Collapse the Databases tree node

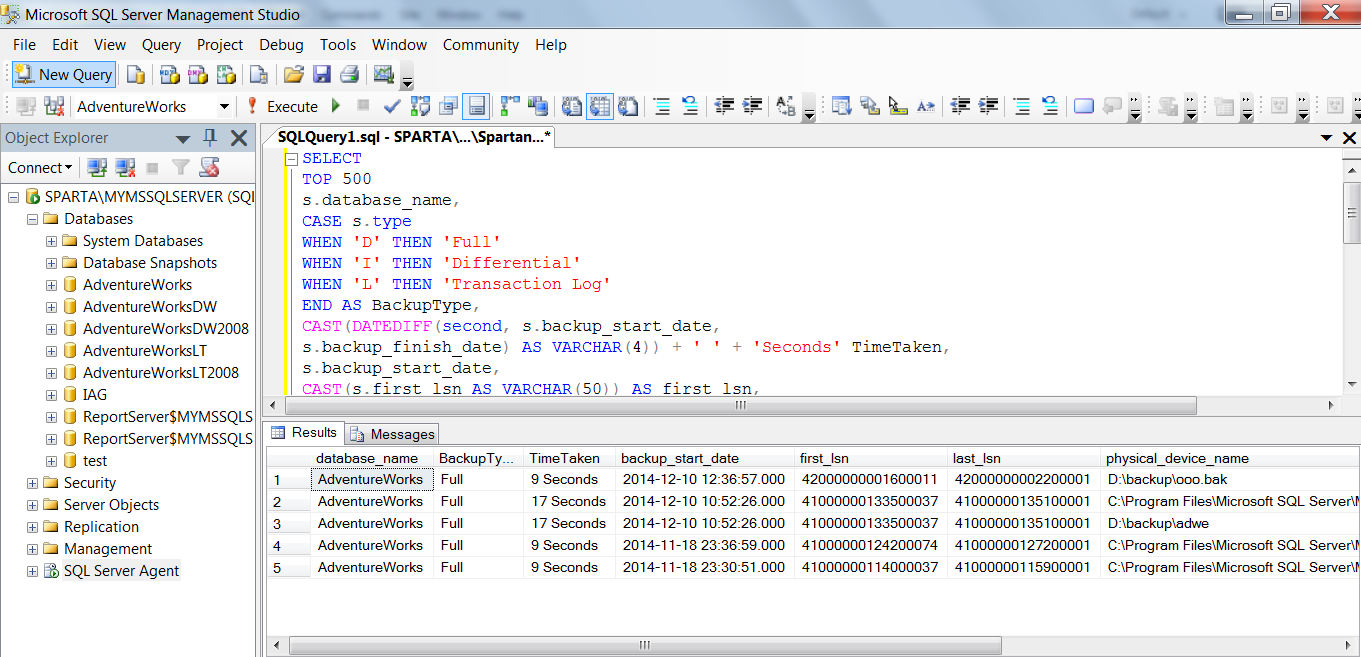coord(33,219)
